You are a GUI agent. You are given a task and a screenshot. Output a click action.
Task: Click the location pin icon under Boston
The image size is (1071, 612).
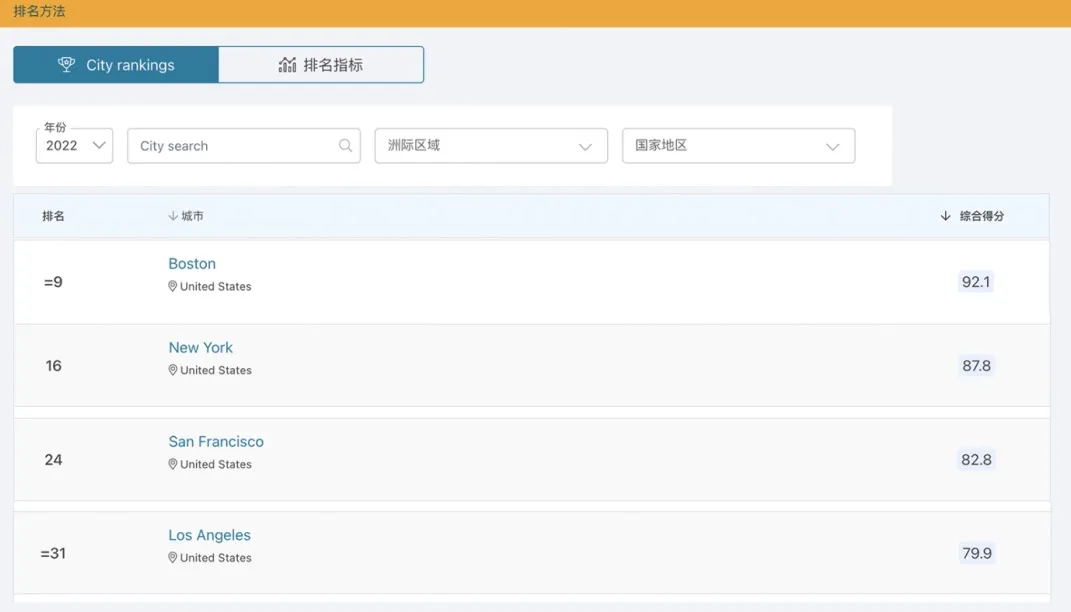click(x=173, y=287)
